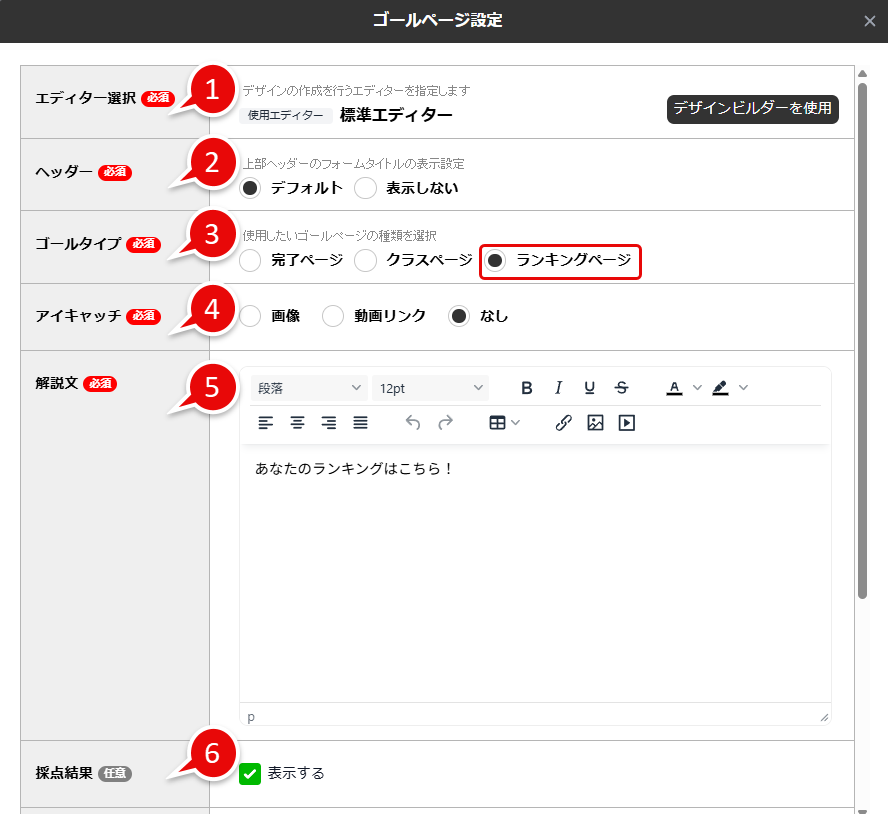888x814 pixels.
Task: Insert an image into the description text
Action: coord(596,422)
